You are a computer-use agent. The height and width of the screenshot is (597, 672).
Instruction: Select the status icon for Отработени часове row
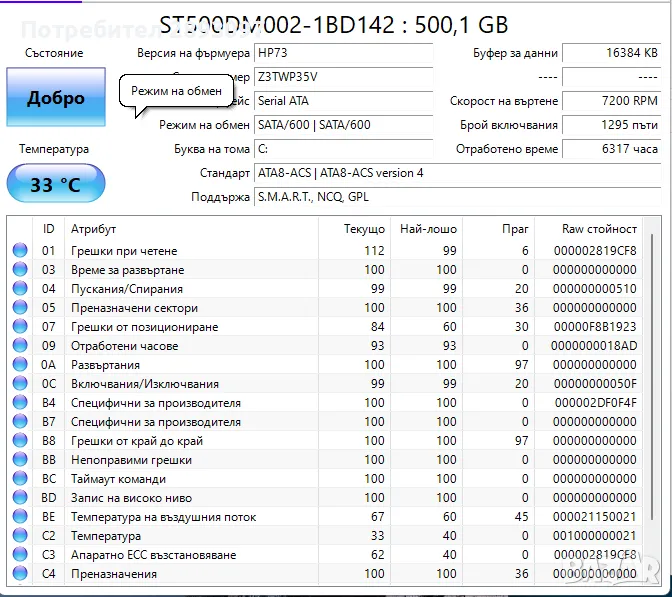tap(19, 346)
